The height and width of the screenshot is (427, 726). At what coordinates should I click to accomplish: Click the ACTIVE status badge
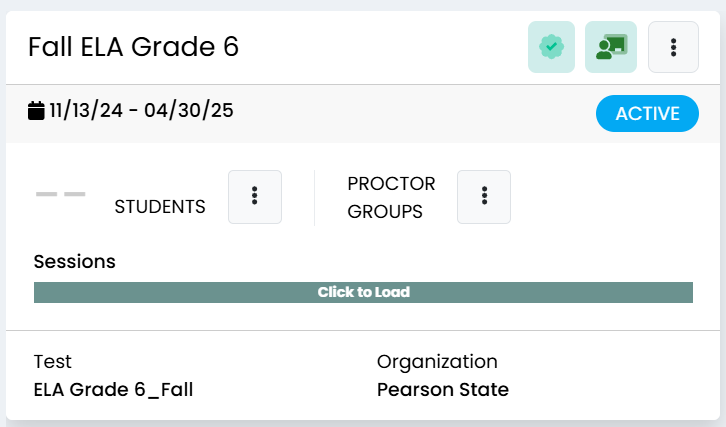[x=647, y=113]
